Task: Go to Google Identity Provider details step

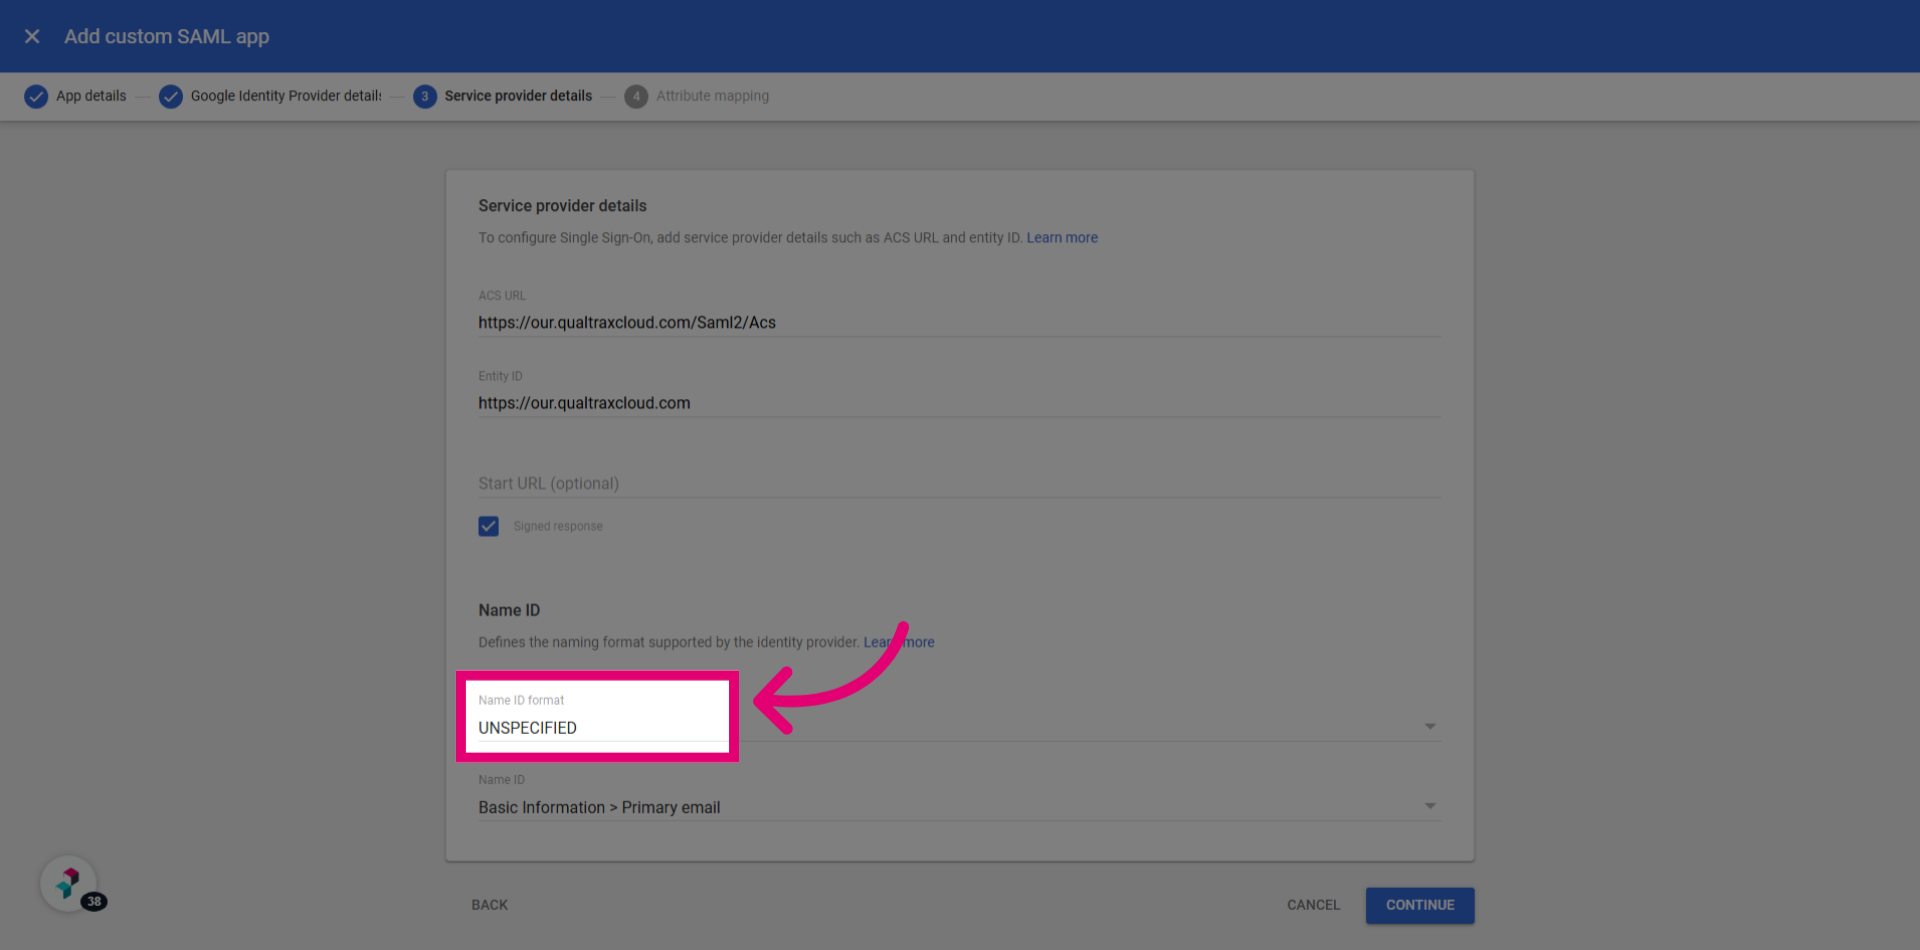Action: coord(286,96)
